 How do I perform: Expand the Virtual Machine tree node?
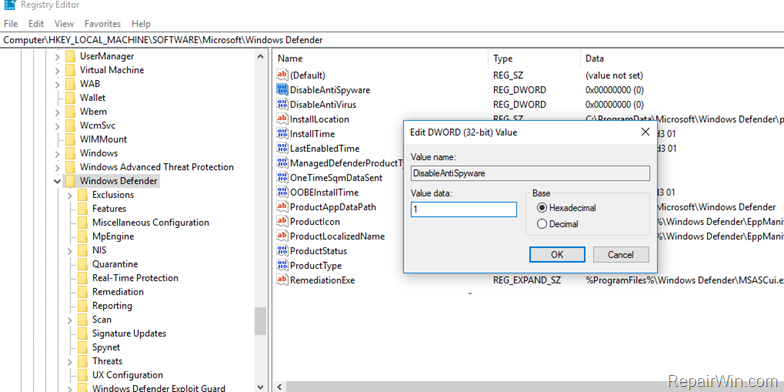tap(58, 70)
